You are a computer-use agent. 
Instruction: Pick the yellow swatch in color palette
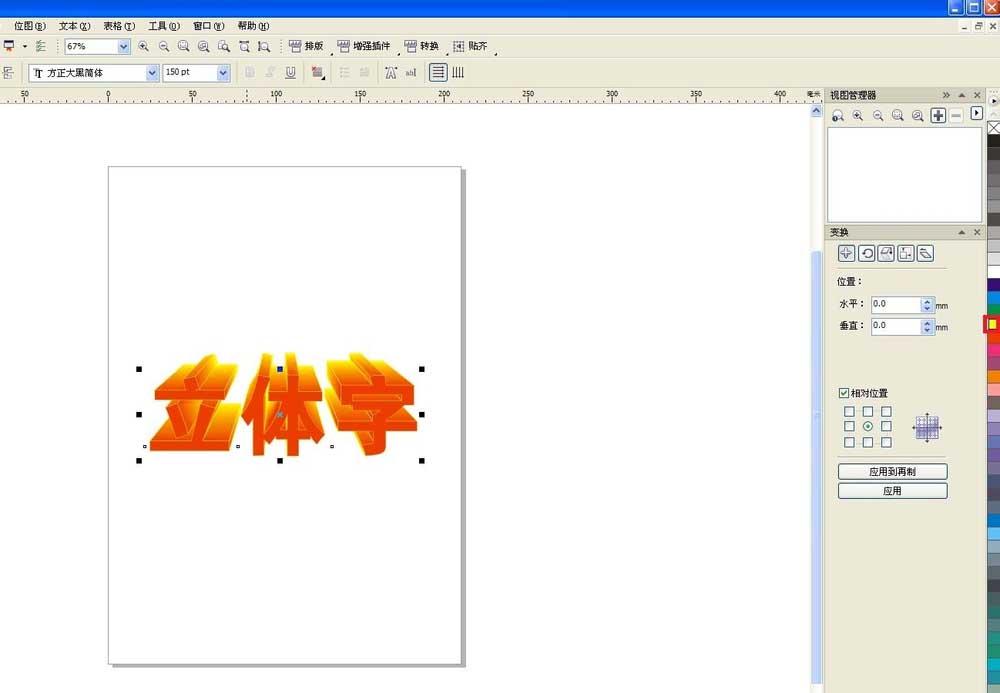point(992,325)
